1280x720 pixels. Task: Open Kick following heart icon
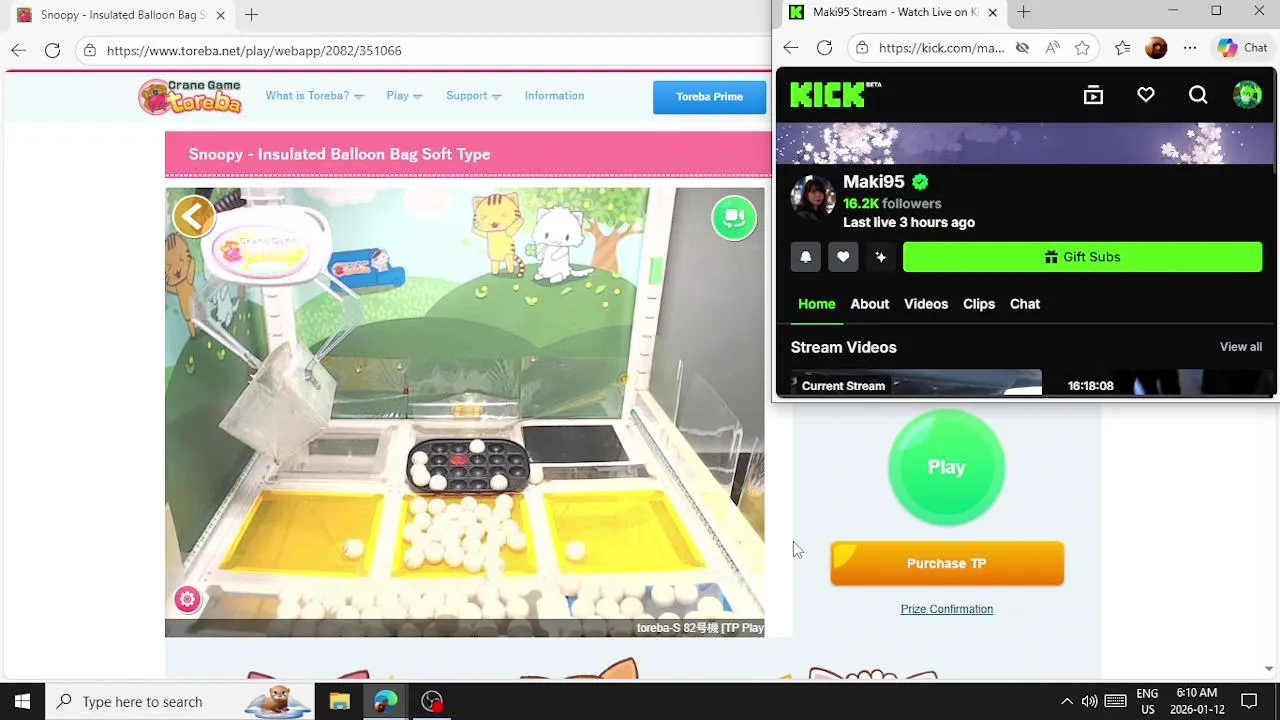tap(1146, 95)
